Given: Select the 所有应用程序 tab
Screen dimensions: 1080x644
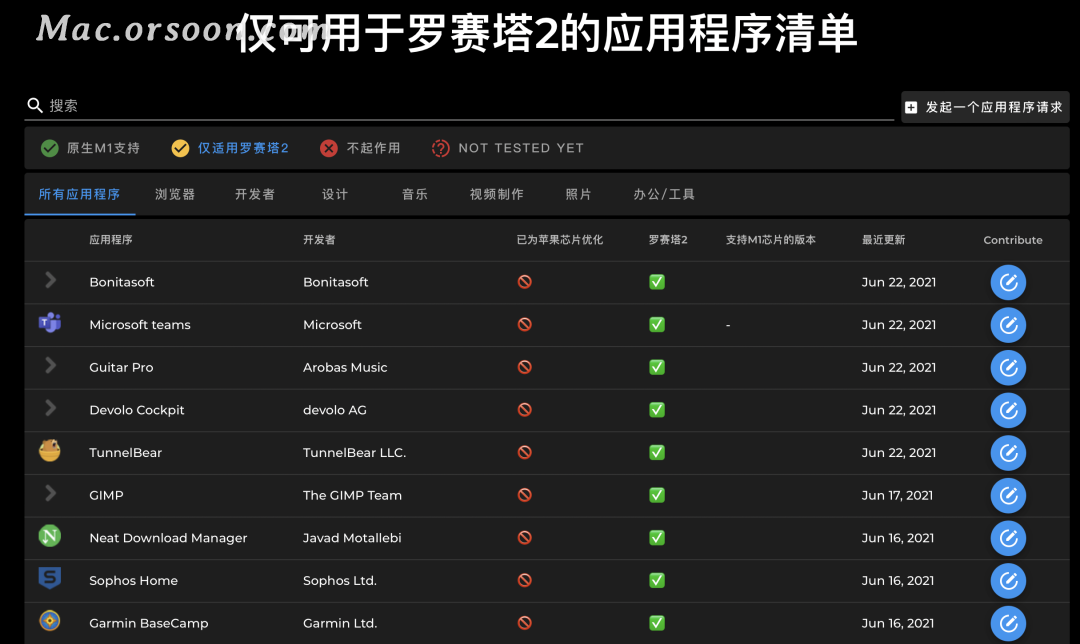Looking at the screenshot, I should tap(79, 194).
